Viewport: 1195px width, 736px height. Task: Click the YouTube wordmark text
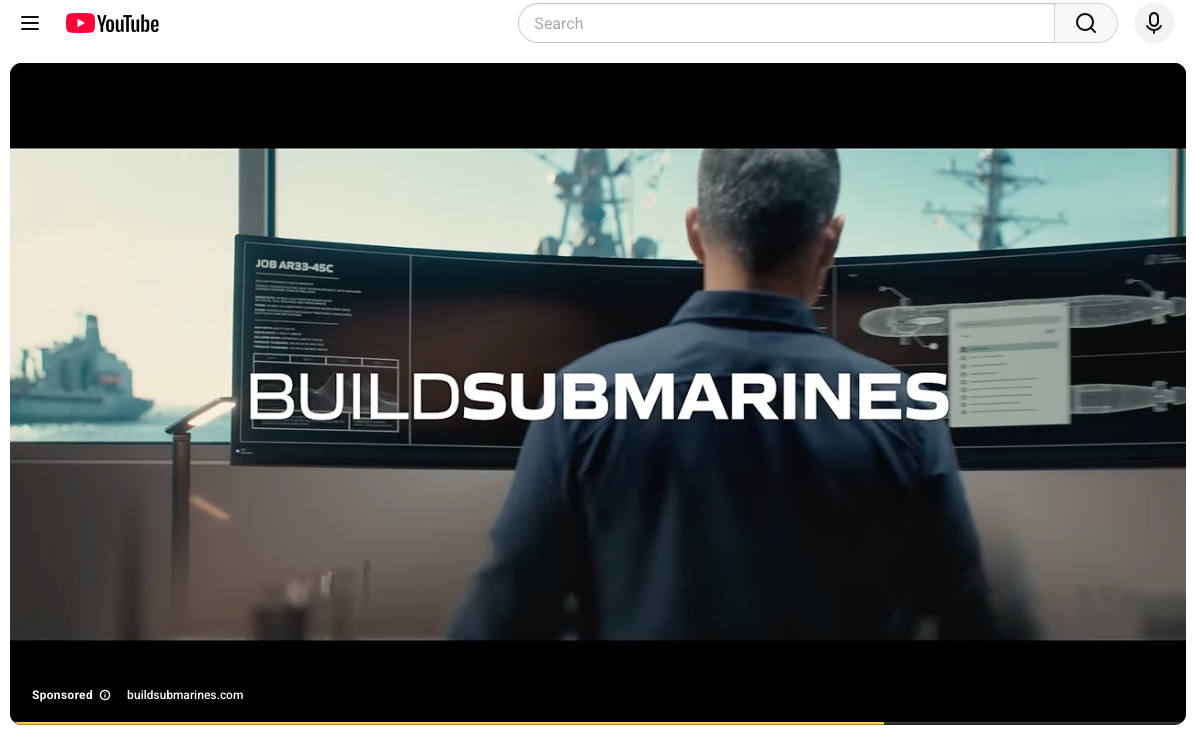pos(128,24)
